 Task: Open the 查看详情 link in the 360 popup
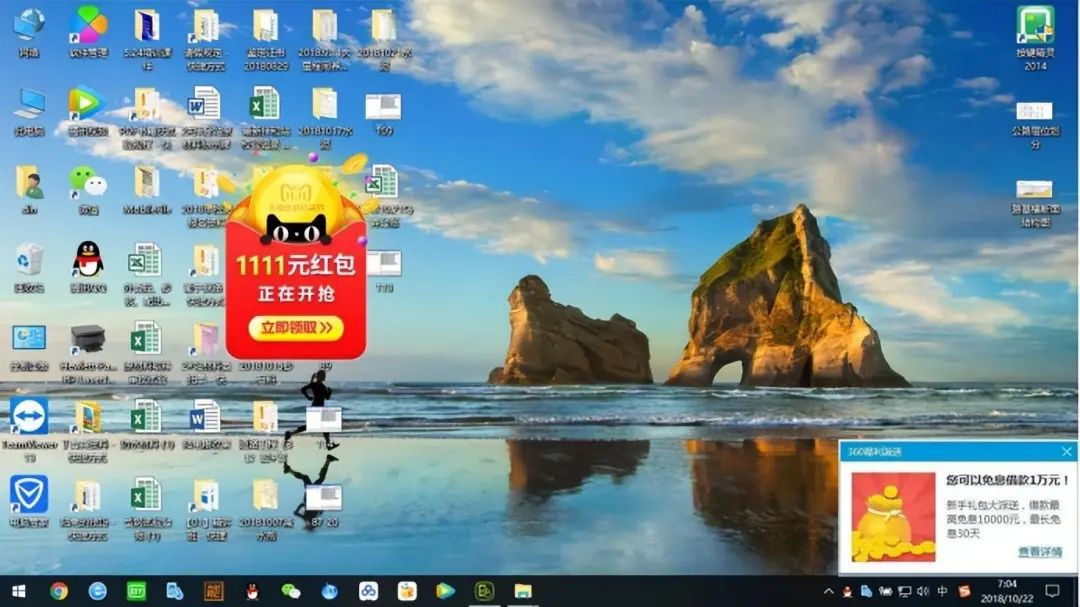(1040, 551)
